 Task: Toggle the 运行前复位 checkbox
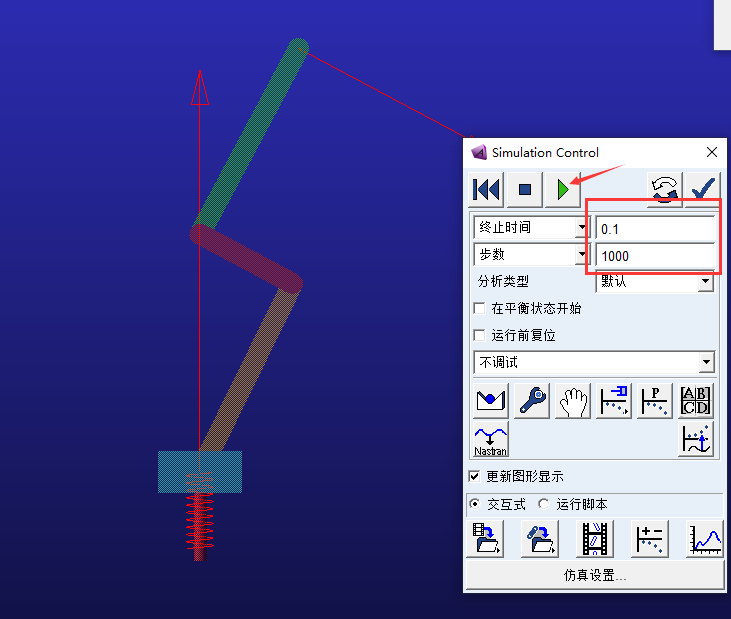click(479, 336)
